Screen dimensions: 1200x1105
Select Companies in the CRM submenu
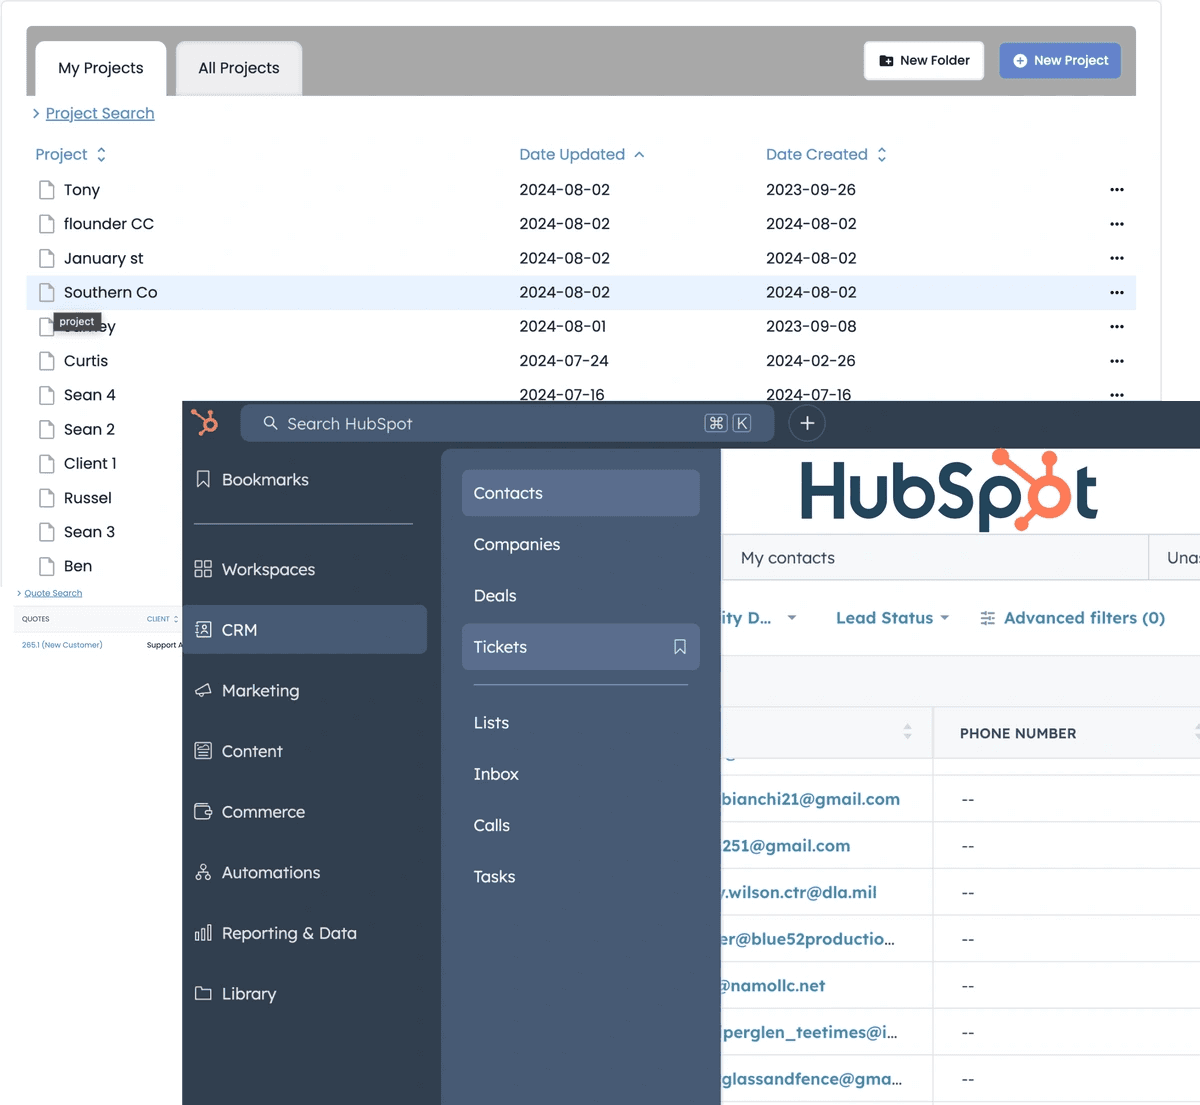point(517,544)
